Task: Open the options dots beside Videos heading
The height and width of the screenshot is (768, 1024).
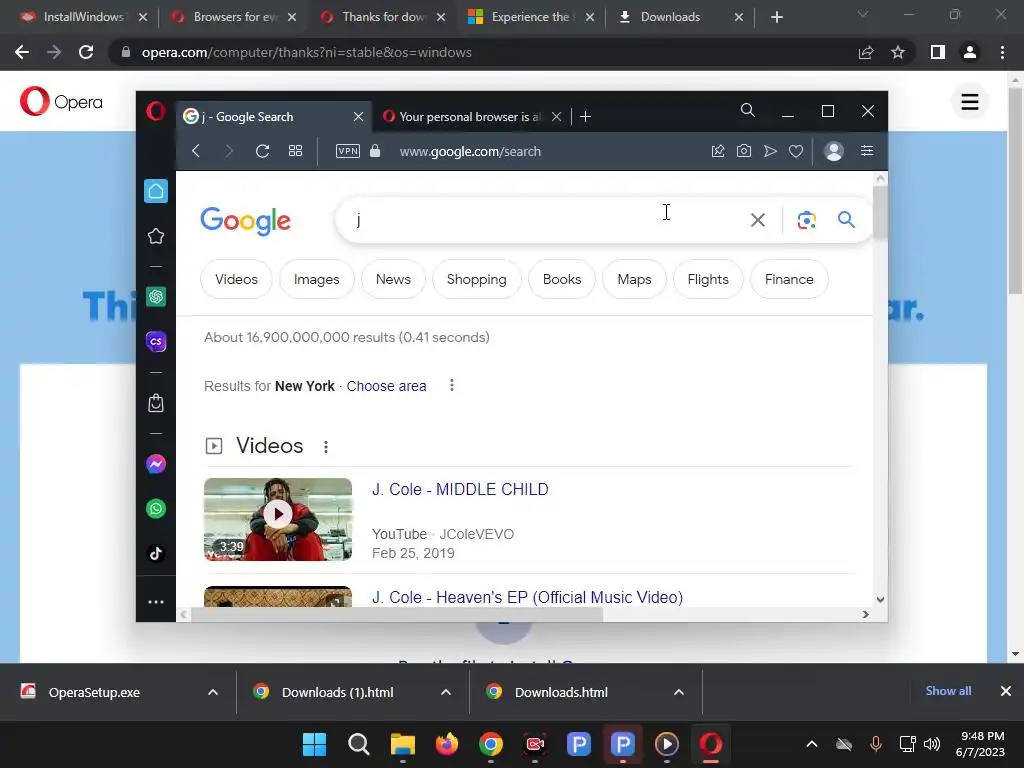Action: [x=326, y=447]
